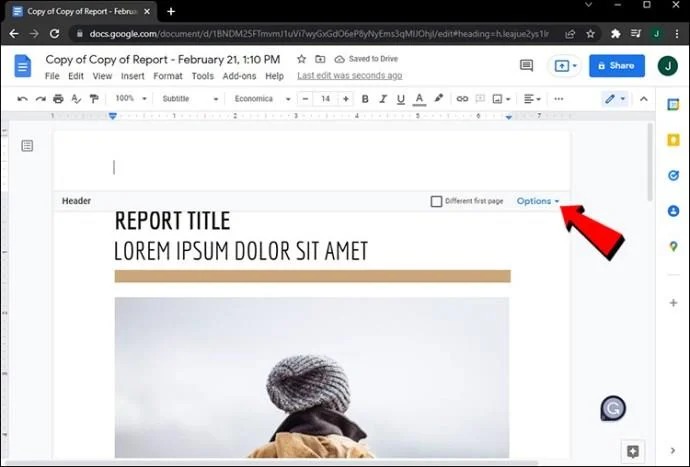This screenshot has height=467, width=690.
Task: Click the document title text
Action: pos(163,59)
